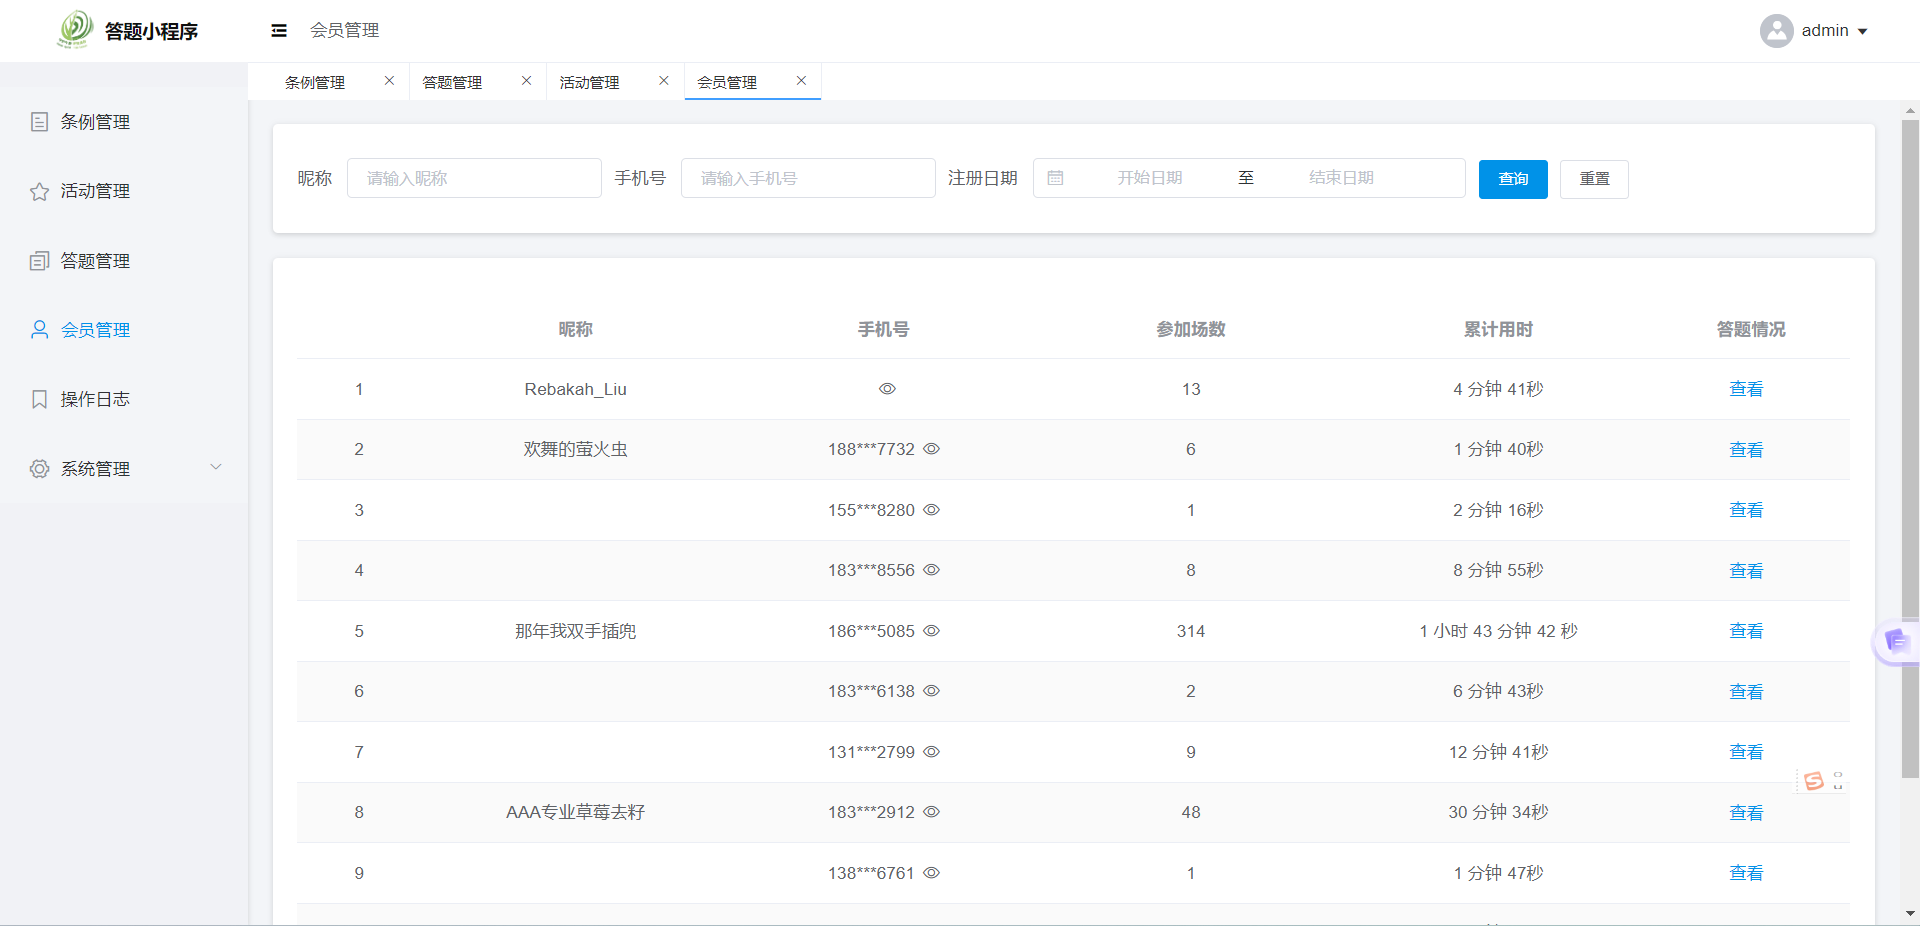Click 查看 for the 131***2799 row

[x=1746, y=752]
